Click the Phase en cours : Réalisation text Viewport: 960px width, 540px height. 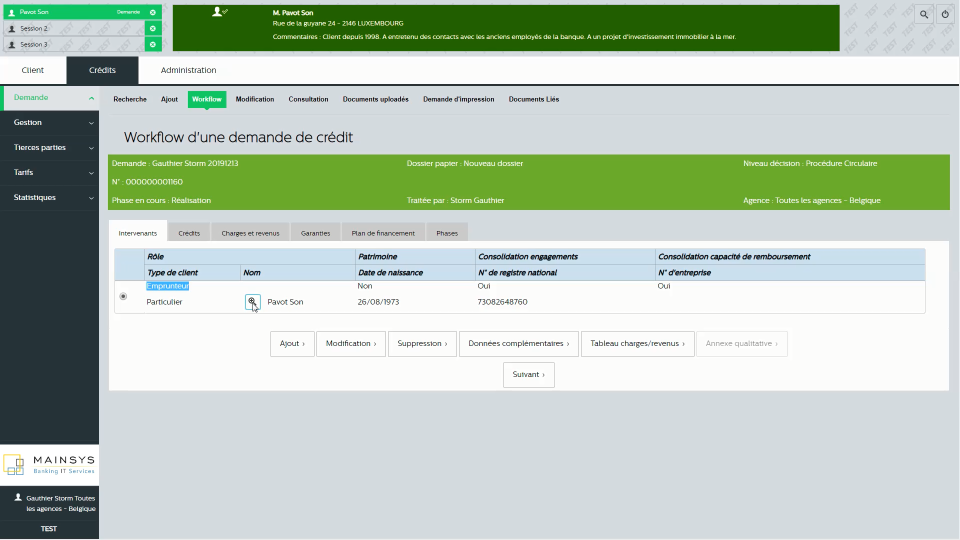[x=161, y=200]
